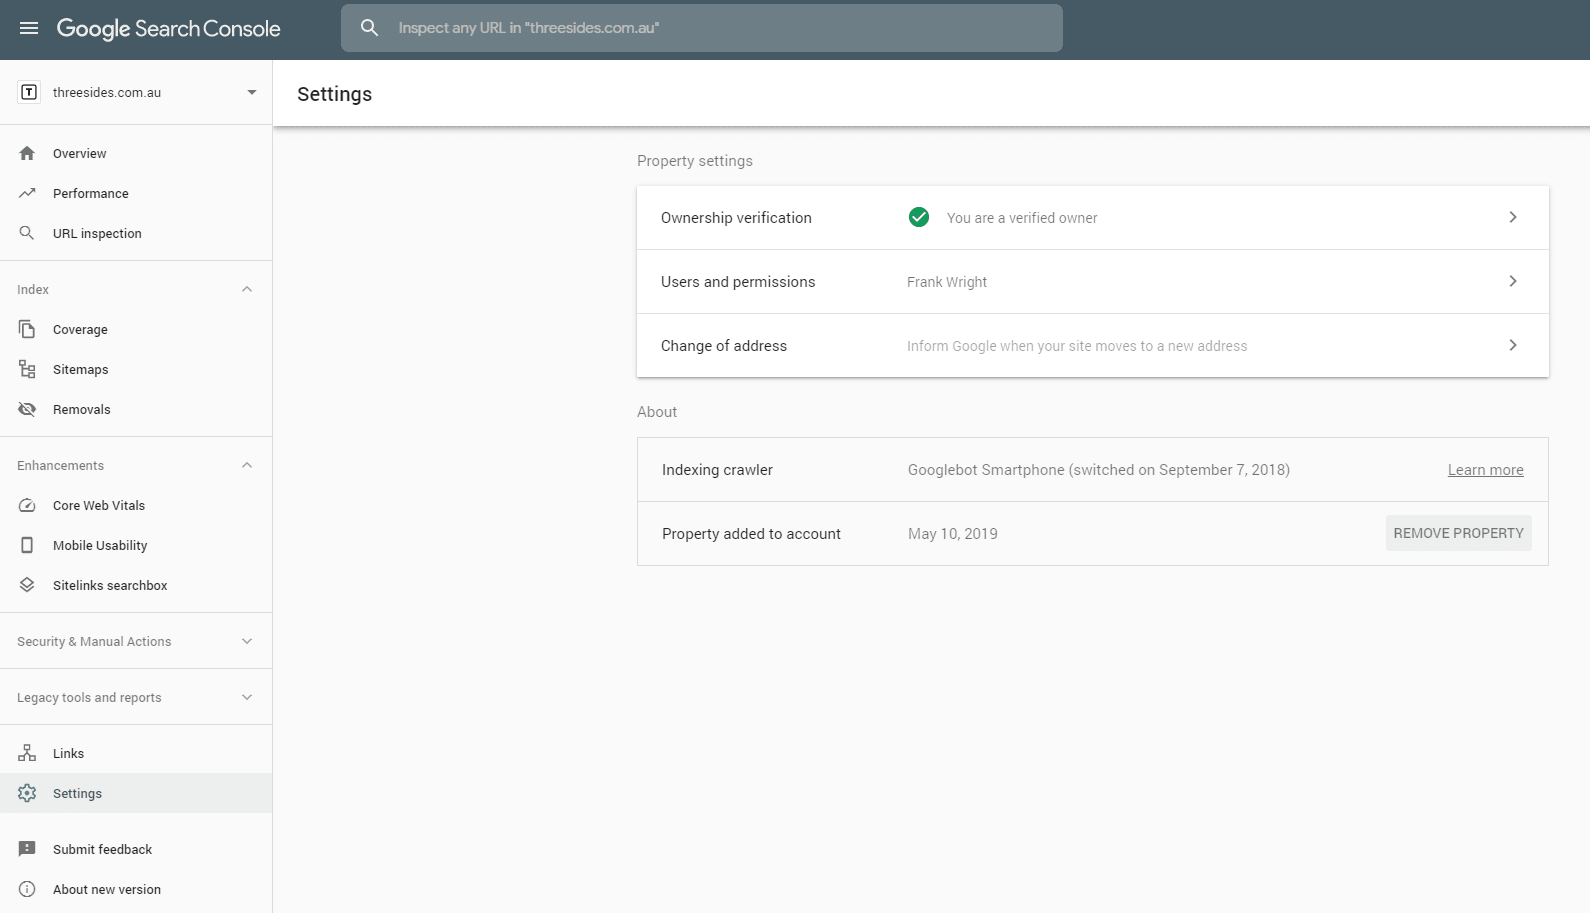Screen dimensions: 1590x913
Task: Click the Core Web Vitals gauge icon
Action: [x=27, y=505]
